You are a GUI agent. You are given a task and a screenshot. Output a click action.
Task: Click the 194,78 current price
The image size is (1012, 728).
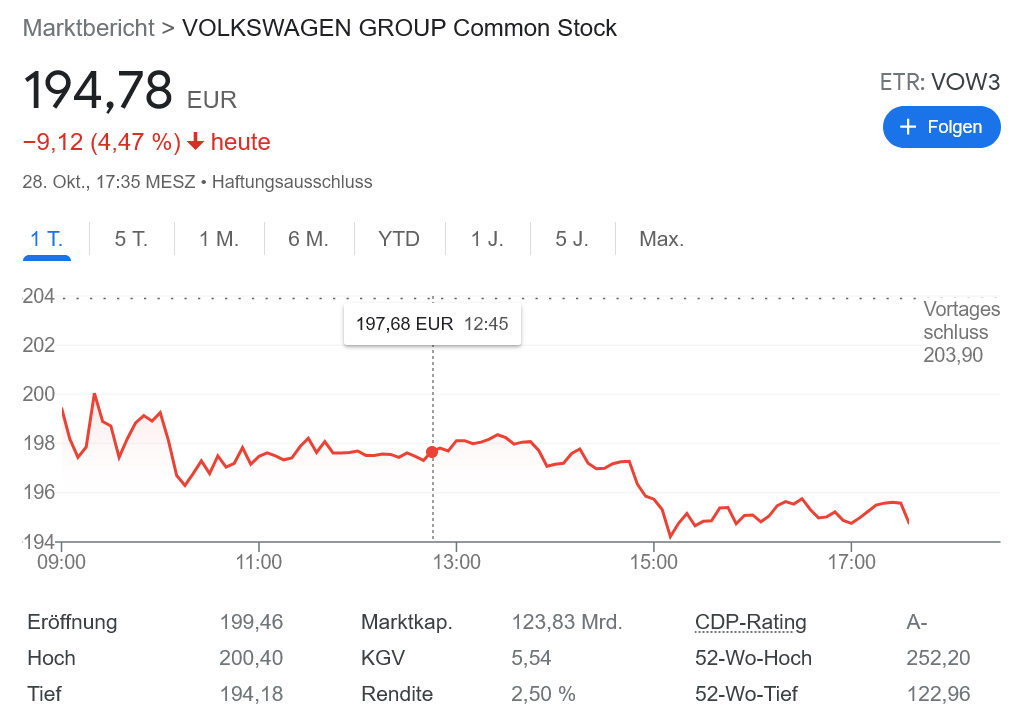[98, 90]
